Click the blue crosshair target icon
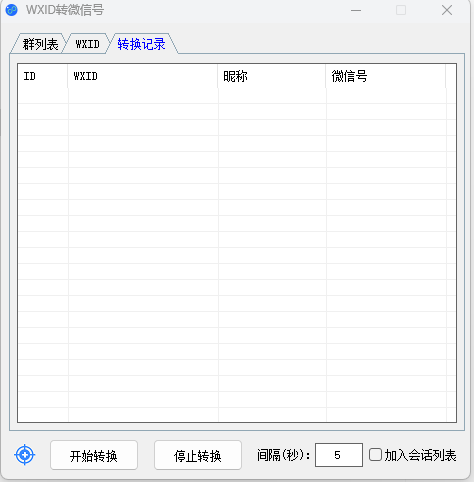This screenshot has width=474, height=482. 25,455
